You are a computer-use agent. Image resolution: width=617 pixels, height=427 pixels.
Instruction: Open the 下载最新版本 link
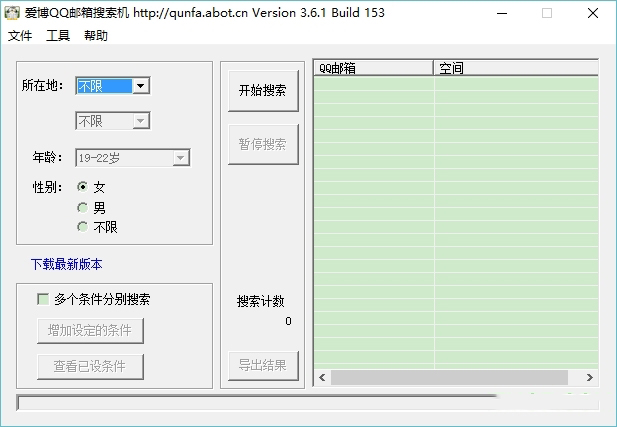pyautogui.click(x=66, y=264)
